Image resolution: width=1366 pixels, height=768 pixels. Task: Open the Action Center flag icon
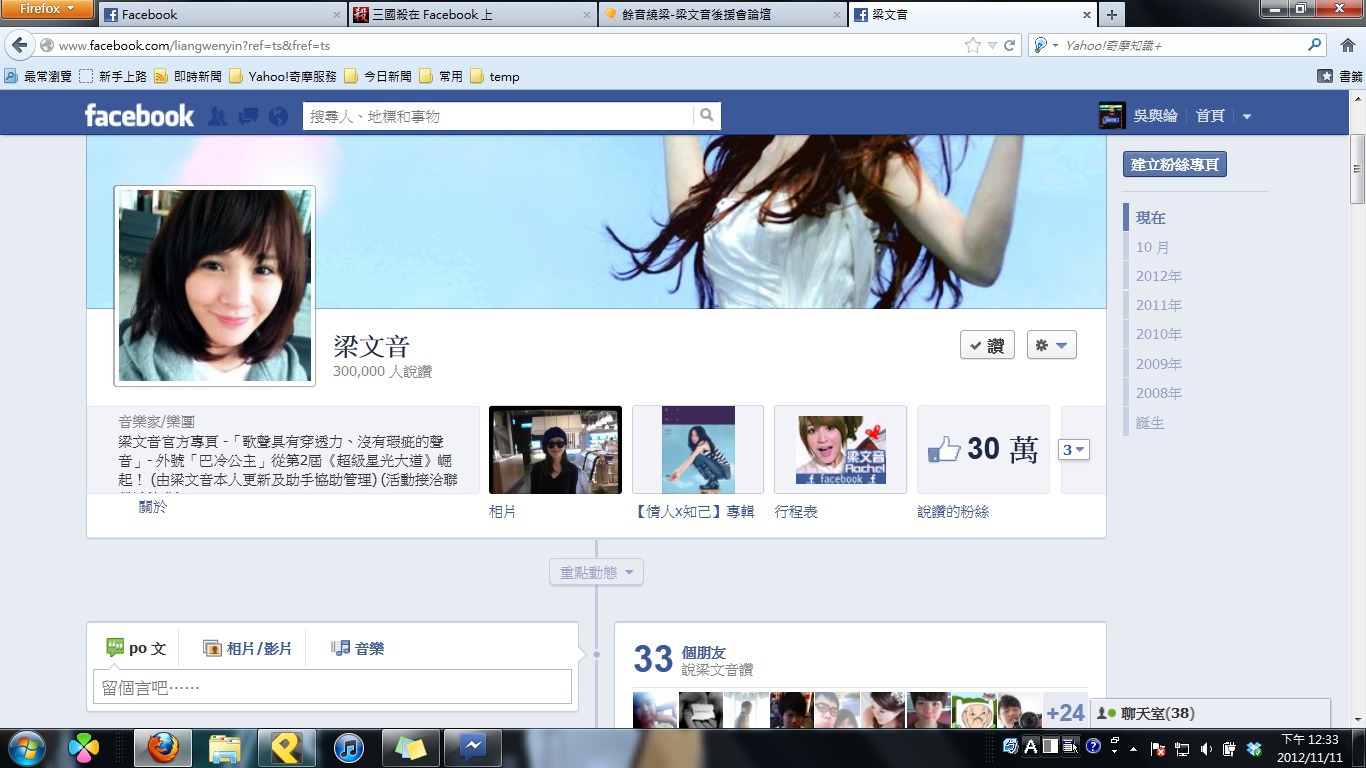[x=1158, y=748]
